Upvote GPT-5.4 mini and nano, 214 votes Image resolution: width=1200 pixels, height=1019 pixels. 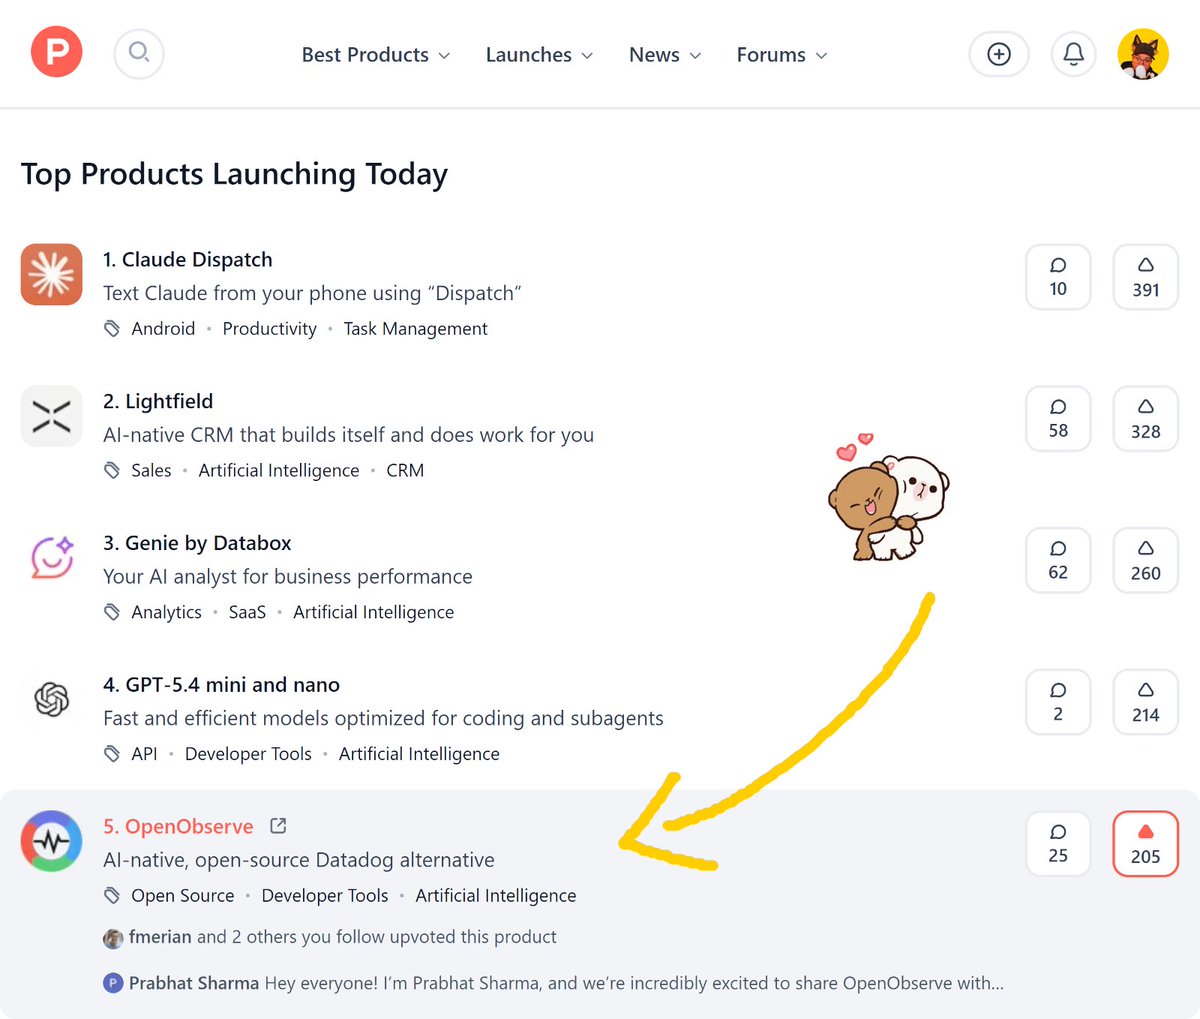click(1146, 703)
